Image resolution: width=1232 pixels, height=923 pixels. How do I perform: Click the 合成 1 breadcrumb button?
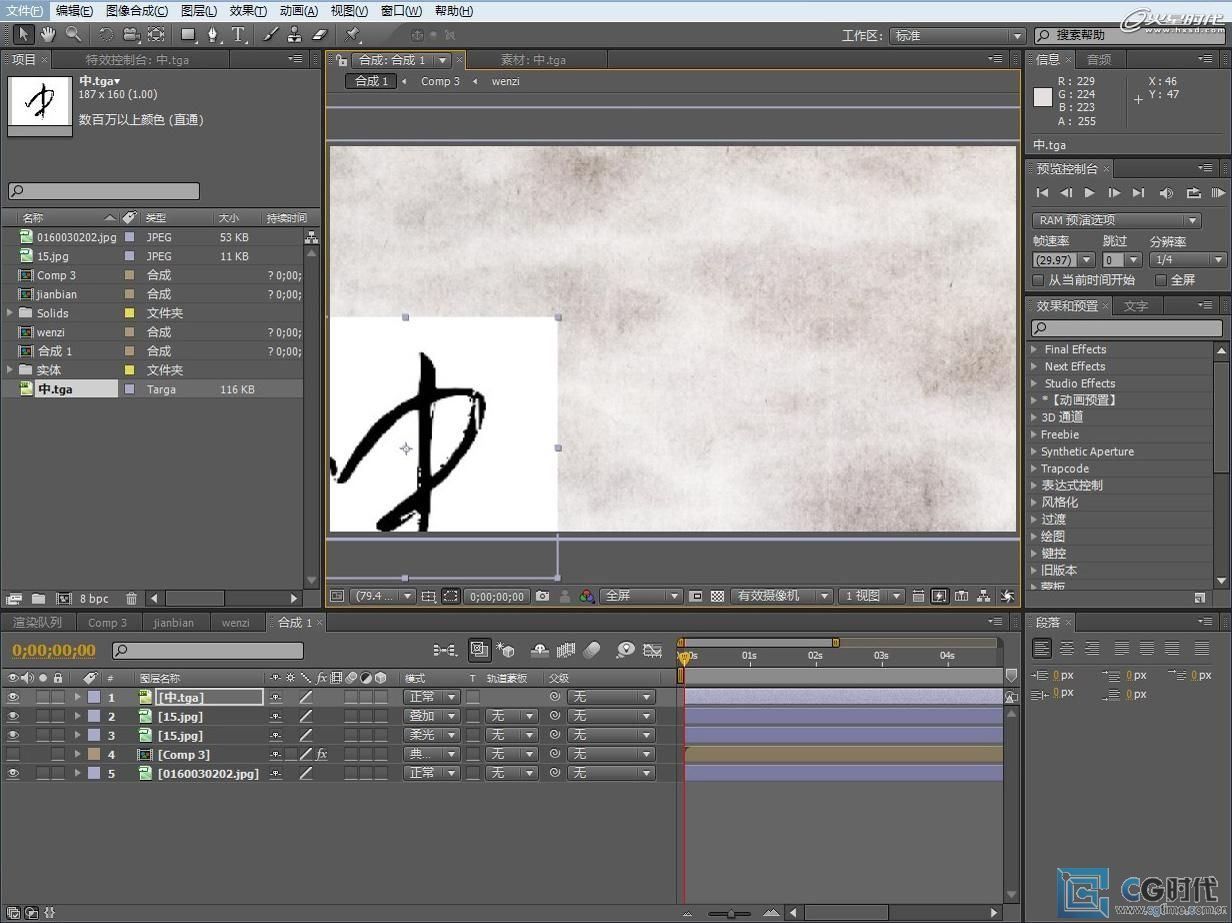click(371, 81)
